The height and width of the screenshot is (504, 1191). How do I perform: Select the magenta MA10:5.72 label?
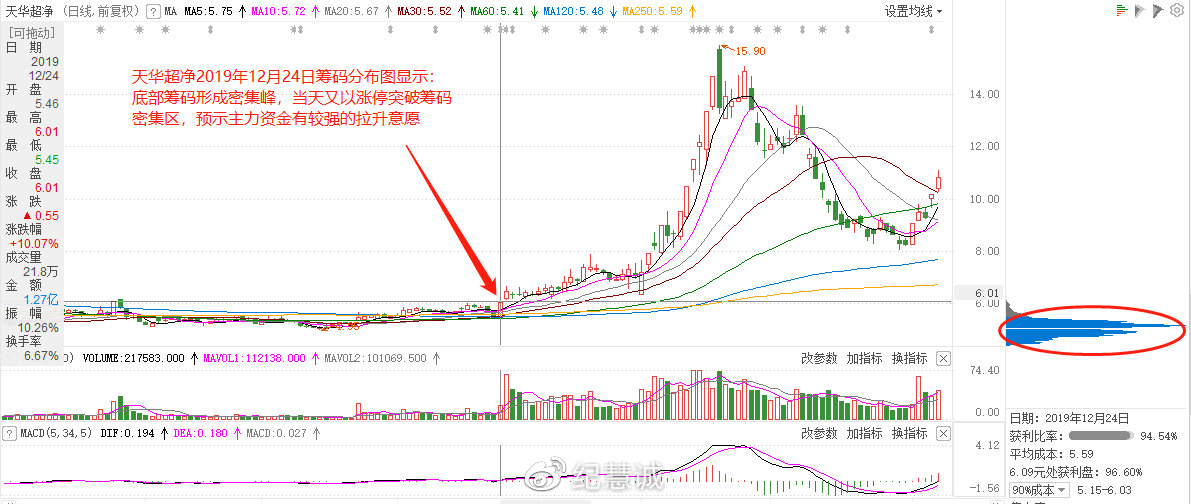click(278, 11)
